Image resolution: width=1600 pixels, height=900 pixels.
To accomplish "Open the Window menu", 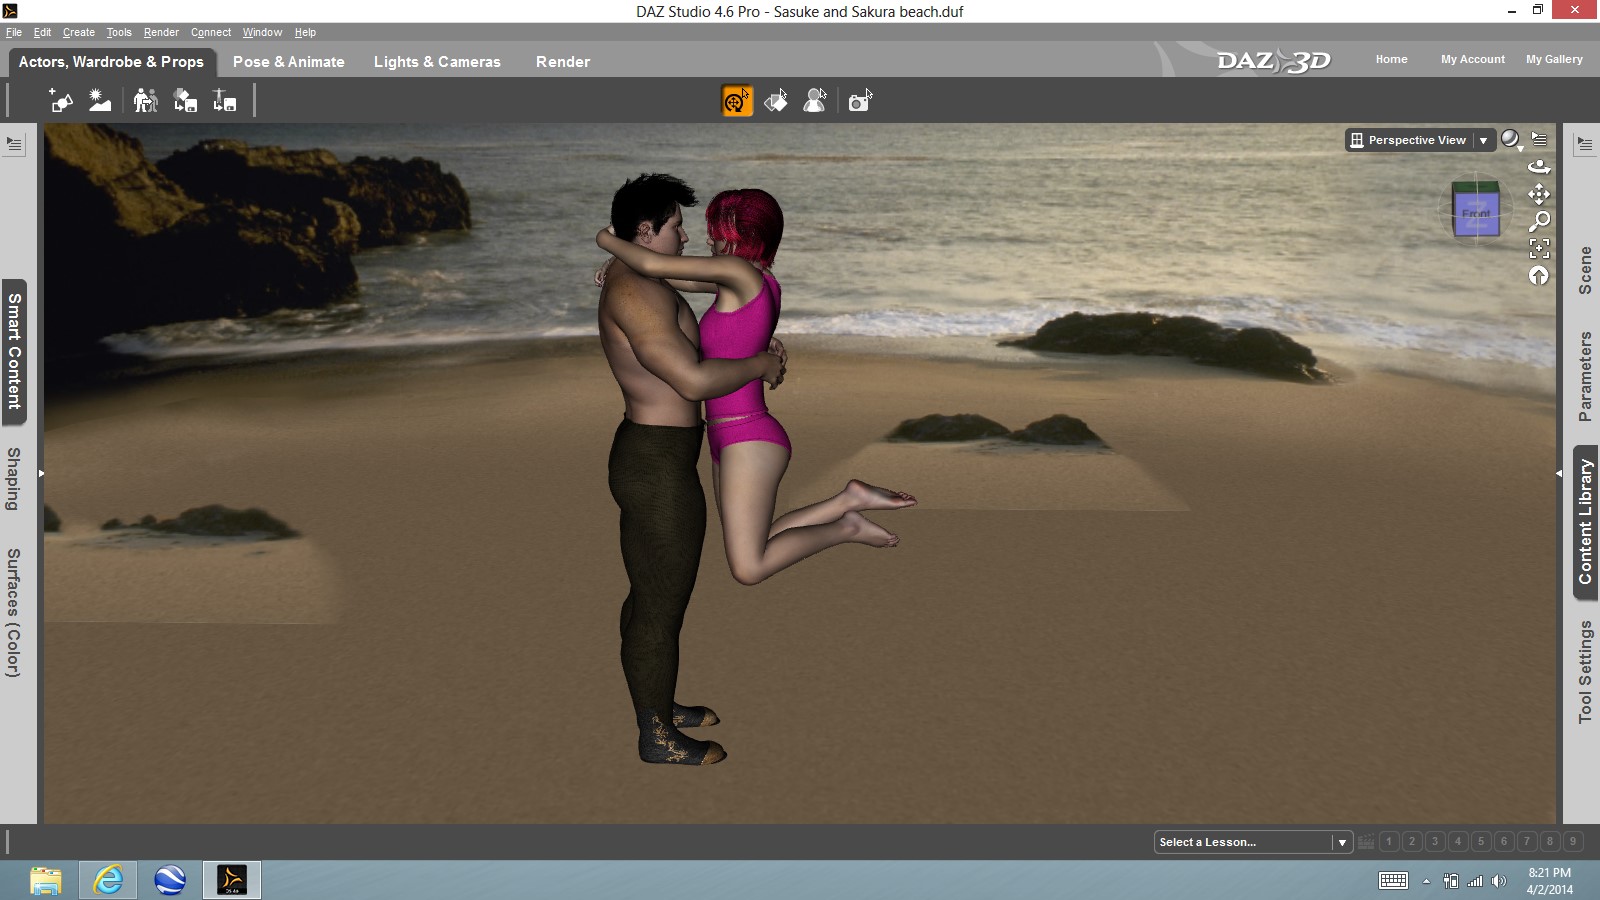I will (x=262, y=32).
